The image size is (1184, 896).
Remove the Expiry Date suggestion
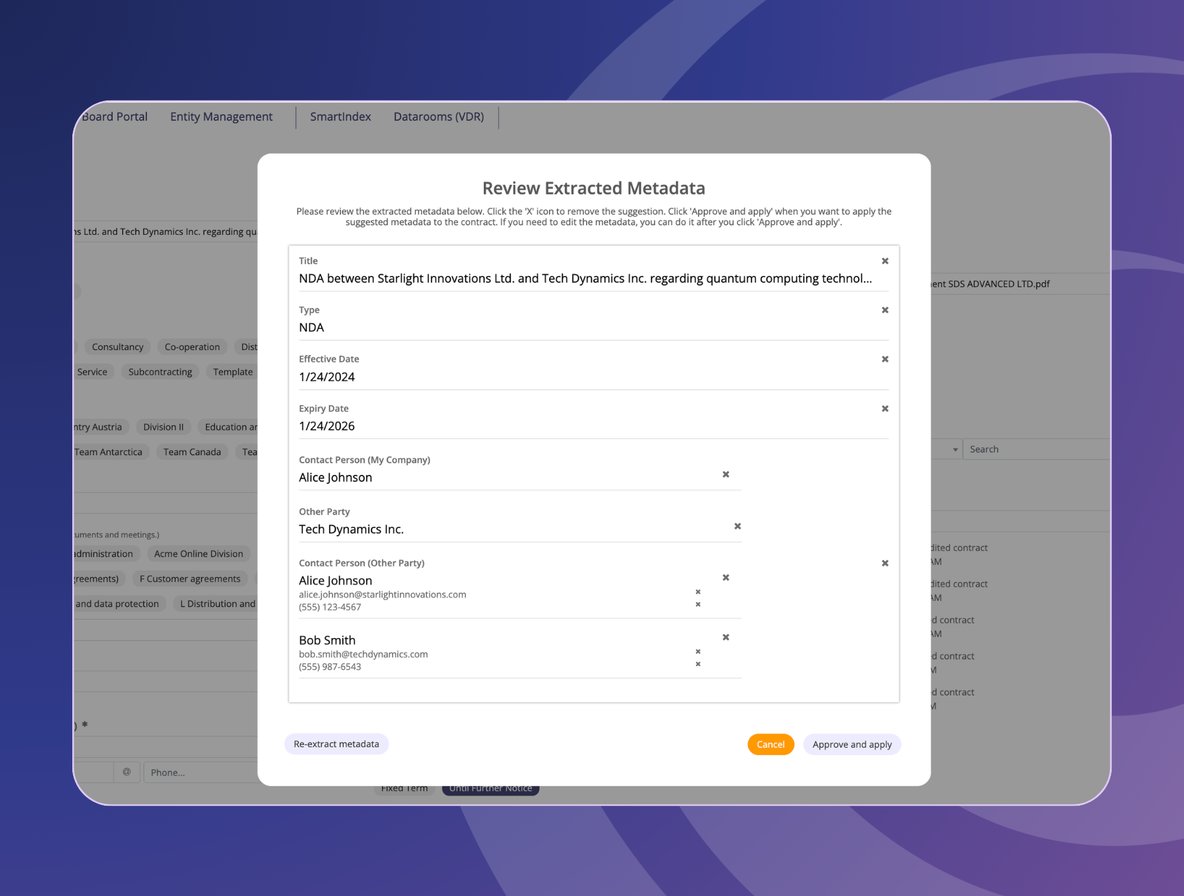(x=885, y=408)
